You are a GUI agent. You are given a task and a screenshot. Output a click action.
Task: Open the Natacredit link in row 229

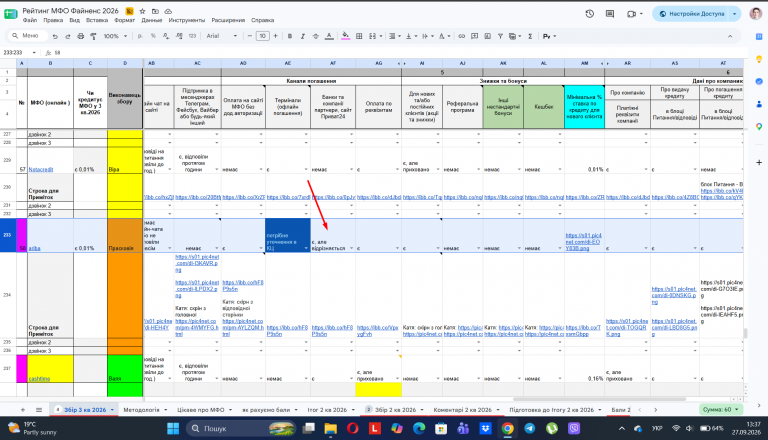[41, 170]
